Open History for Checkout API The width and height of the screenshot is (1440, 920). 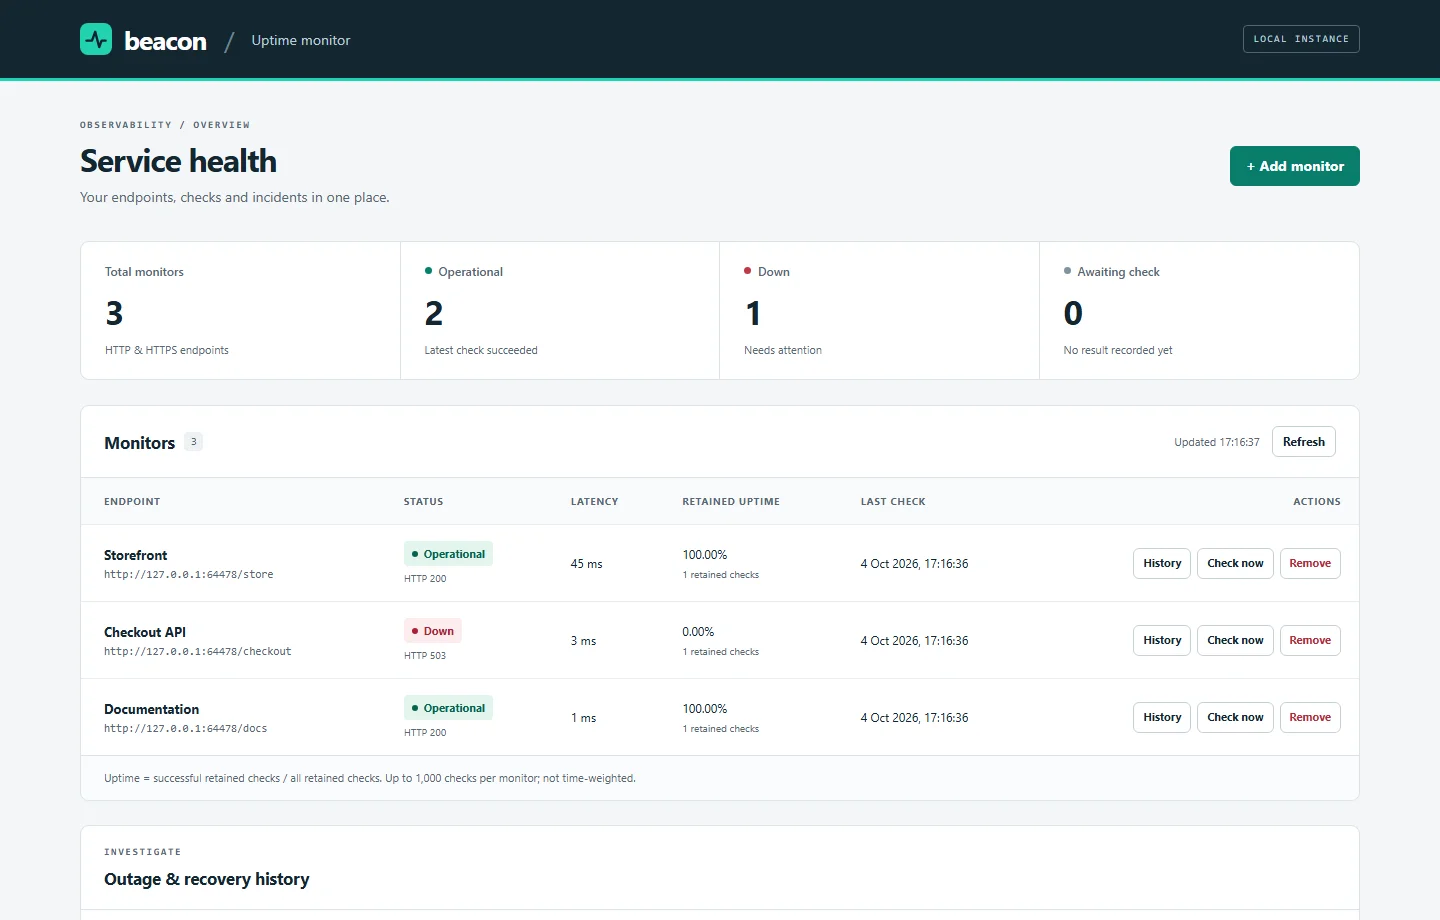click(x=1162, y=640)
